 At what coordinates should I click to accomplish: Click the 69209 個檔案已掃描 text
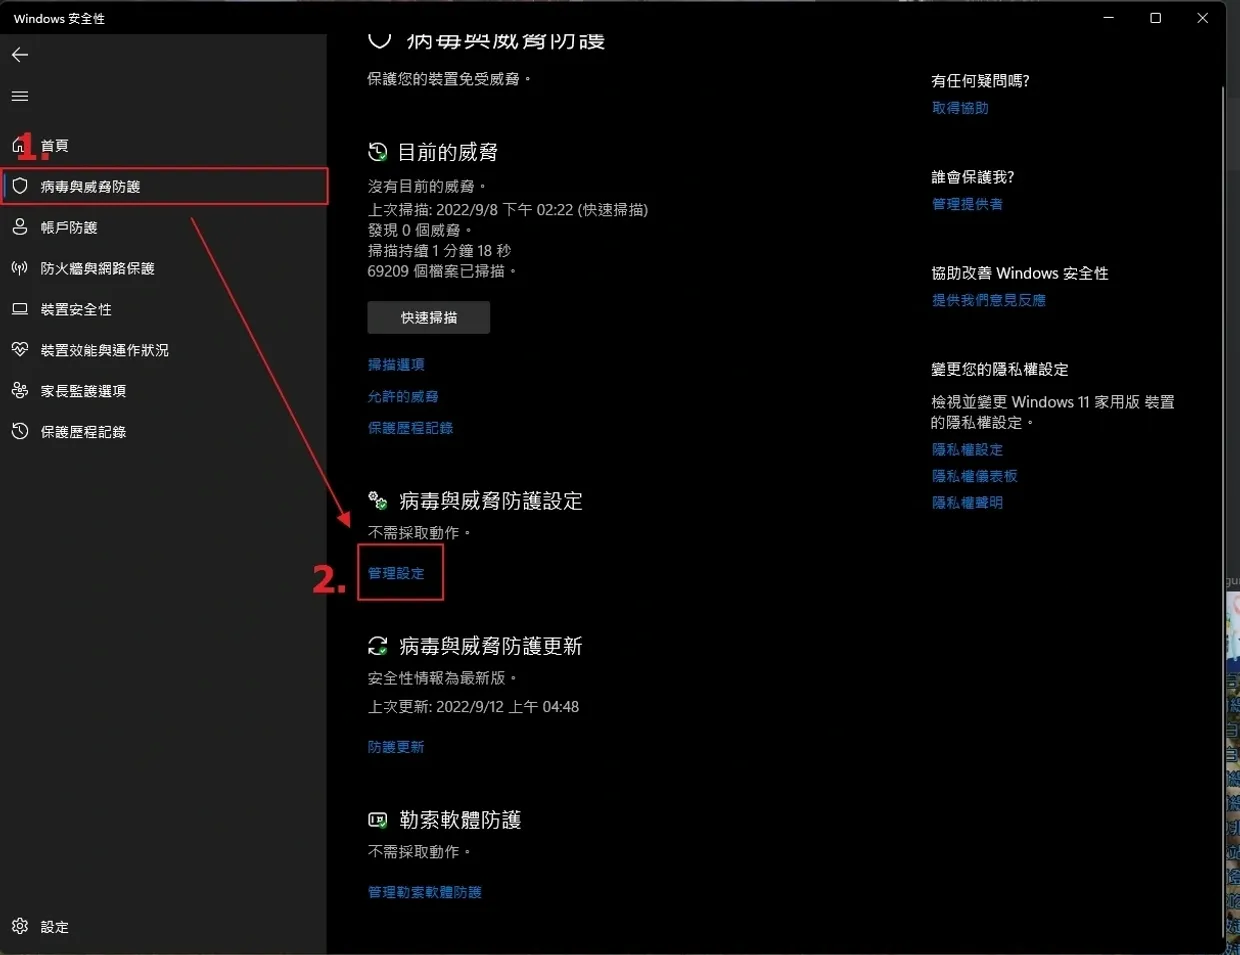point(442,271)
